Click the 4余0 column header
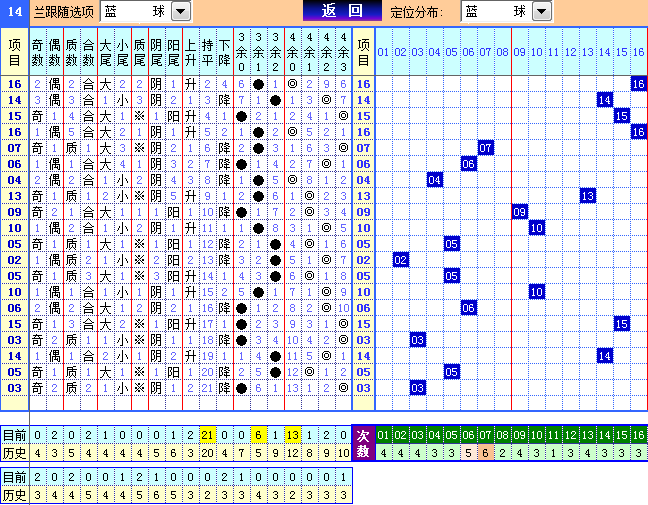The height and width of the screenshot is (505, 648). [293, 52]
